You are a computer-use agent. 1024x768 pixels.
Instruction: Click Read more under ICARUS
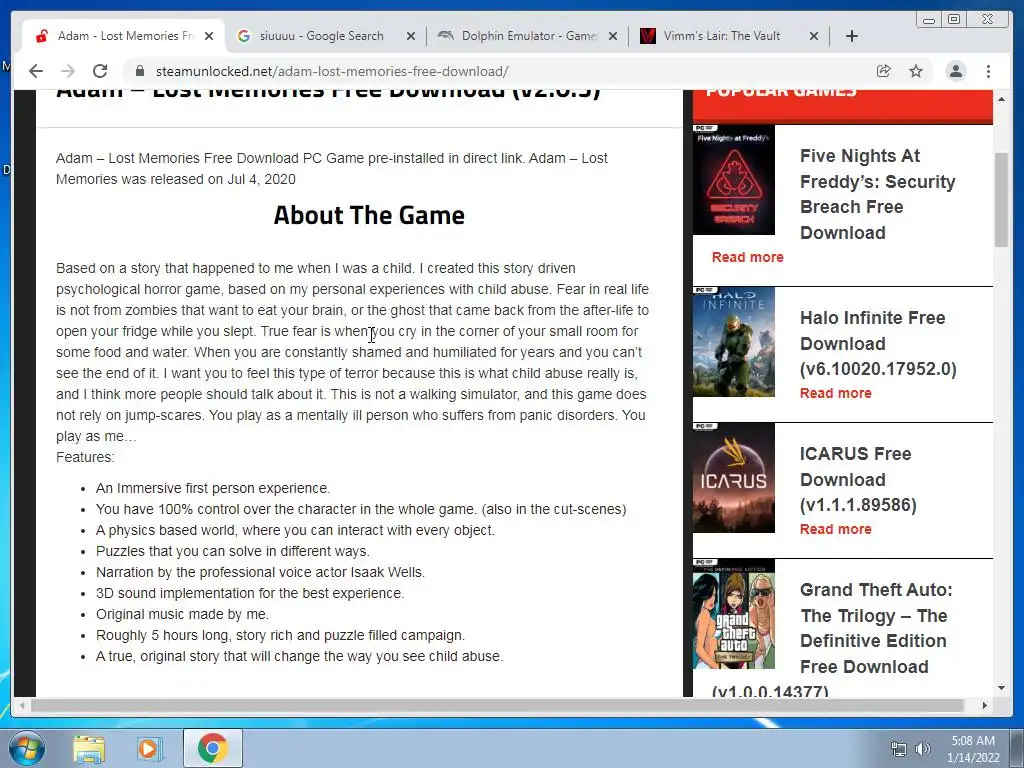click(x=836, y=528)
